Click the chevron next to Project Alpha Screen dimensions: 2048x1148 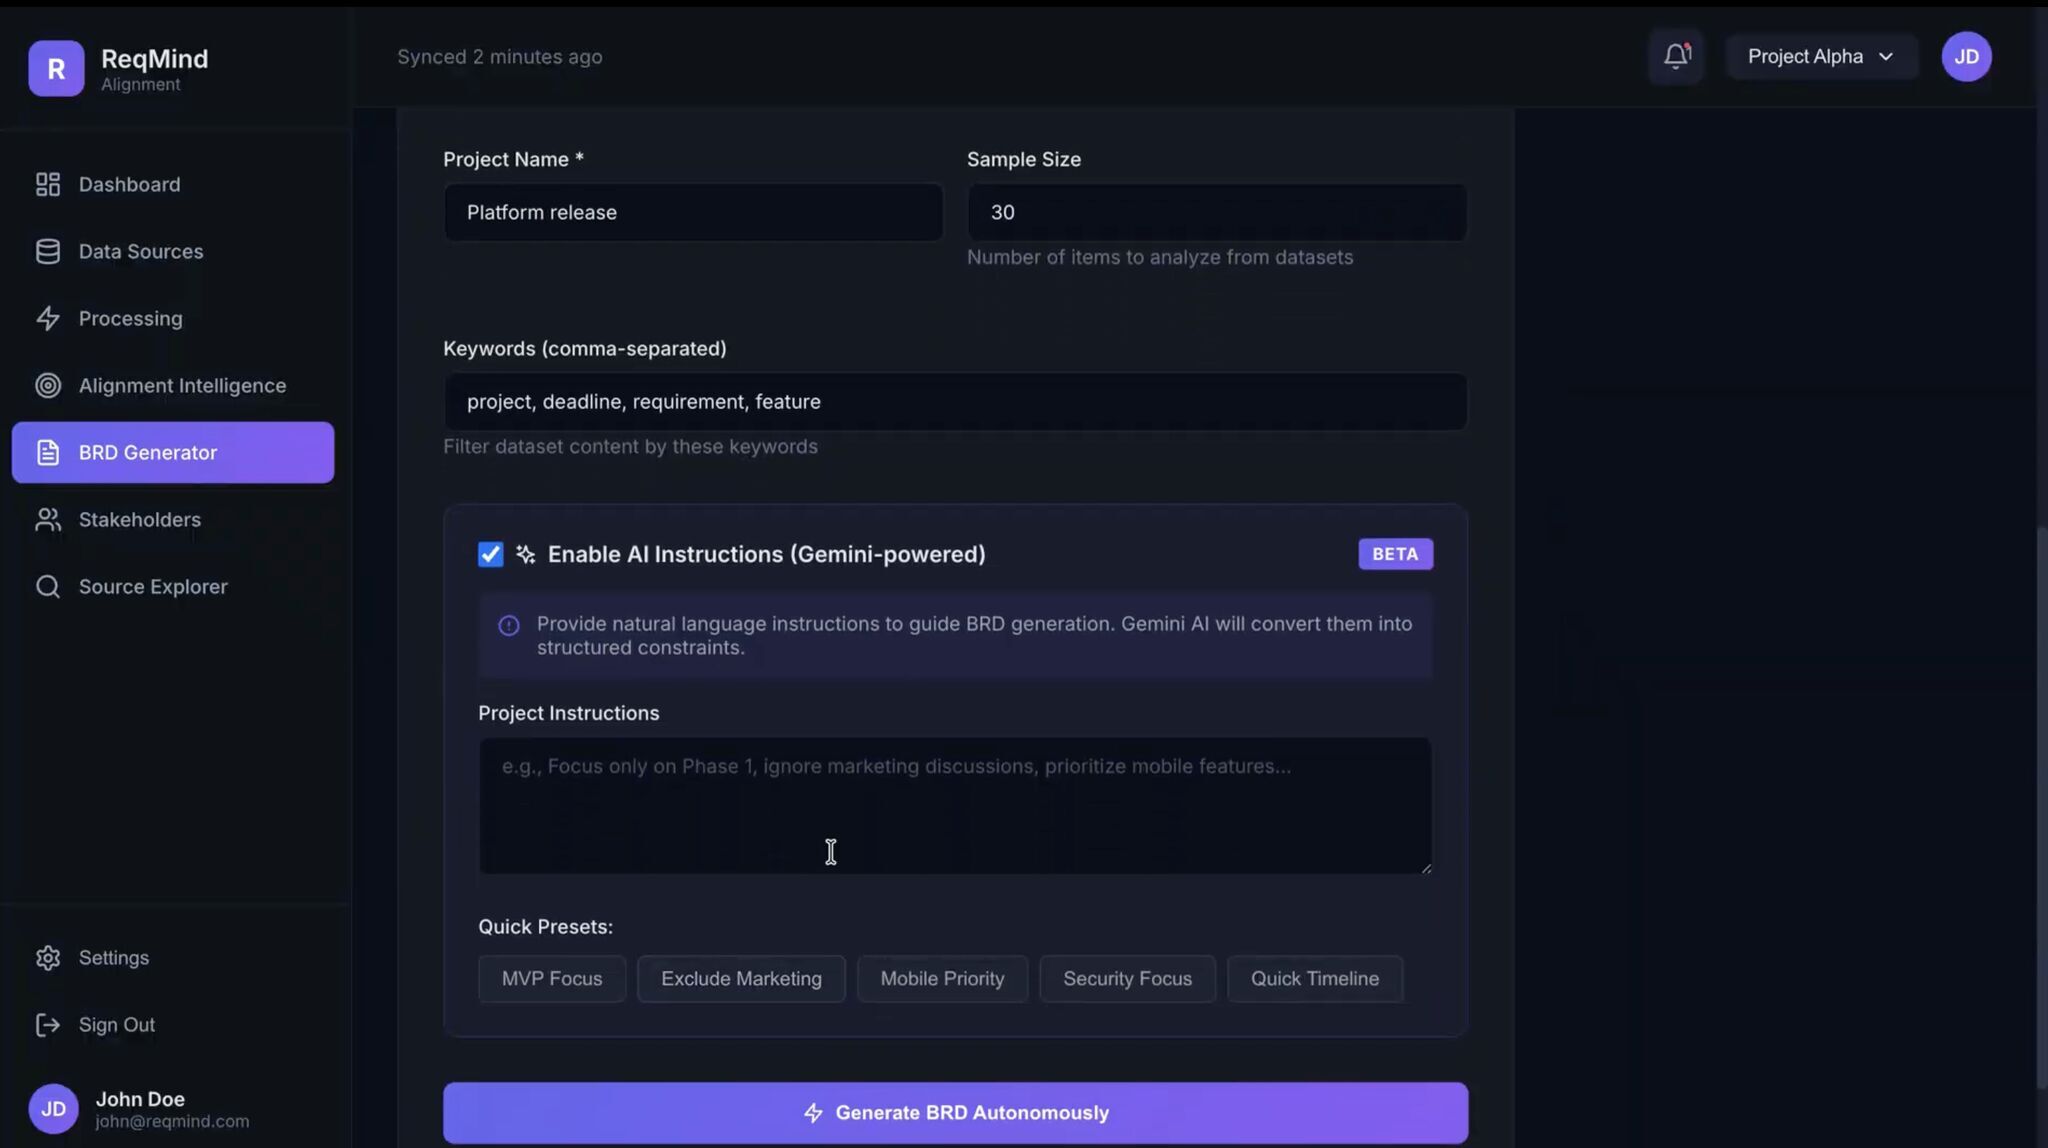point(1886,56)
